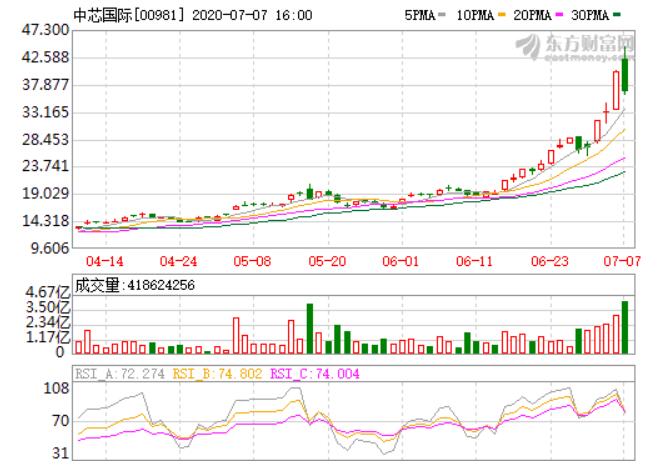Click the 2020-07-07 16:00 timestamp
The width and height of the screenshot is (660, 470).
252,16
